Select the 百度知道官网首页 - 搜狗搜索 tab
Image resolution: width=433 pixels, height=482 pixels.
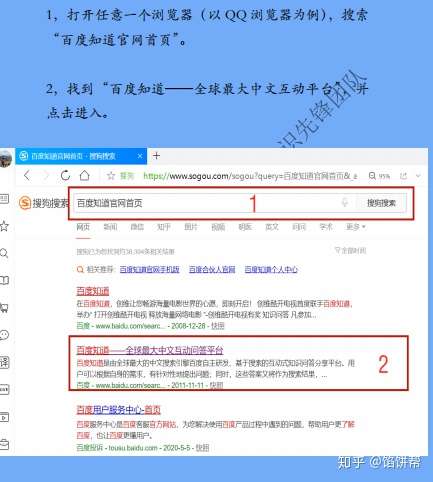(x=81, y=156)
